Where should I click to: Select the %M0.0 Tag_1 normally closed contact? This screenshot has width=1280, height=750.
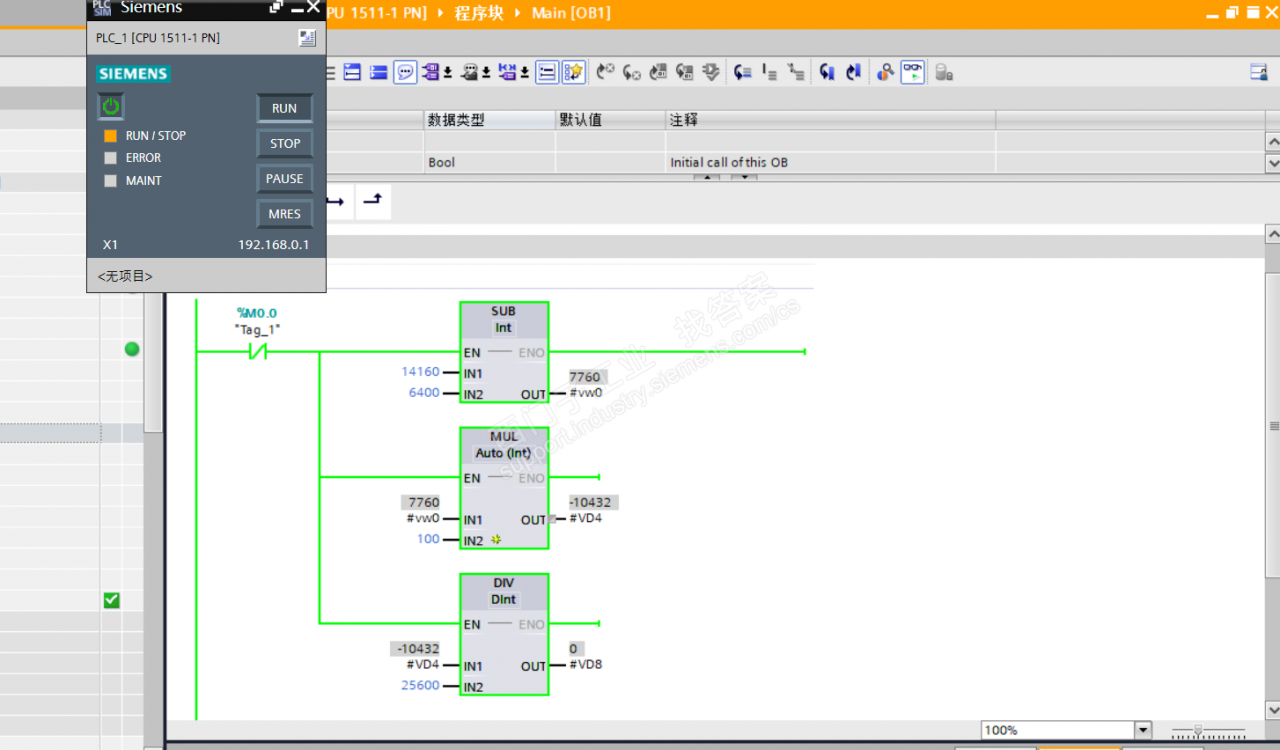coord(257,351)
